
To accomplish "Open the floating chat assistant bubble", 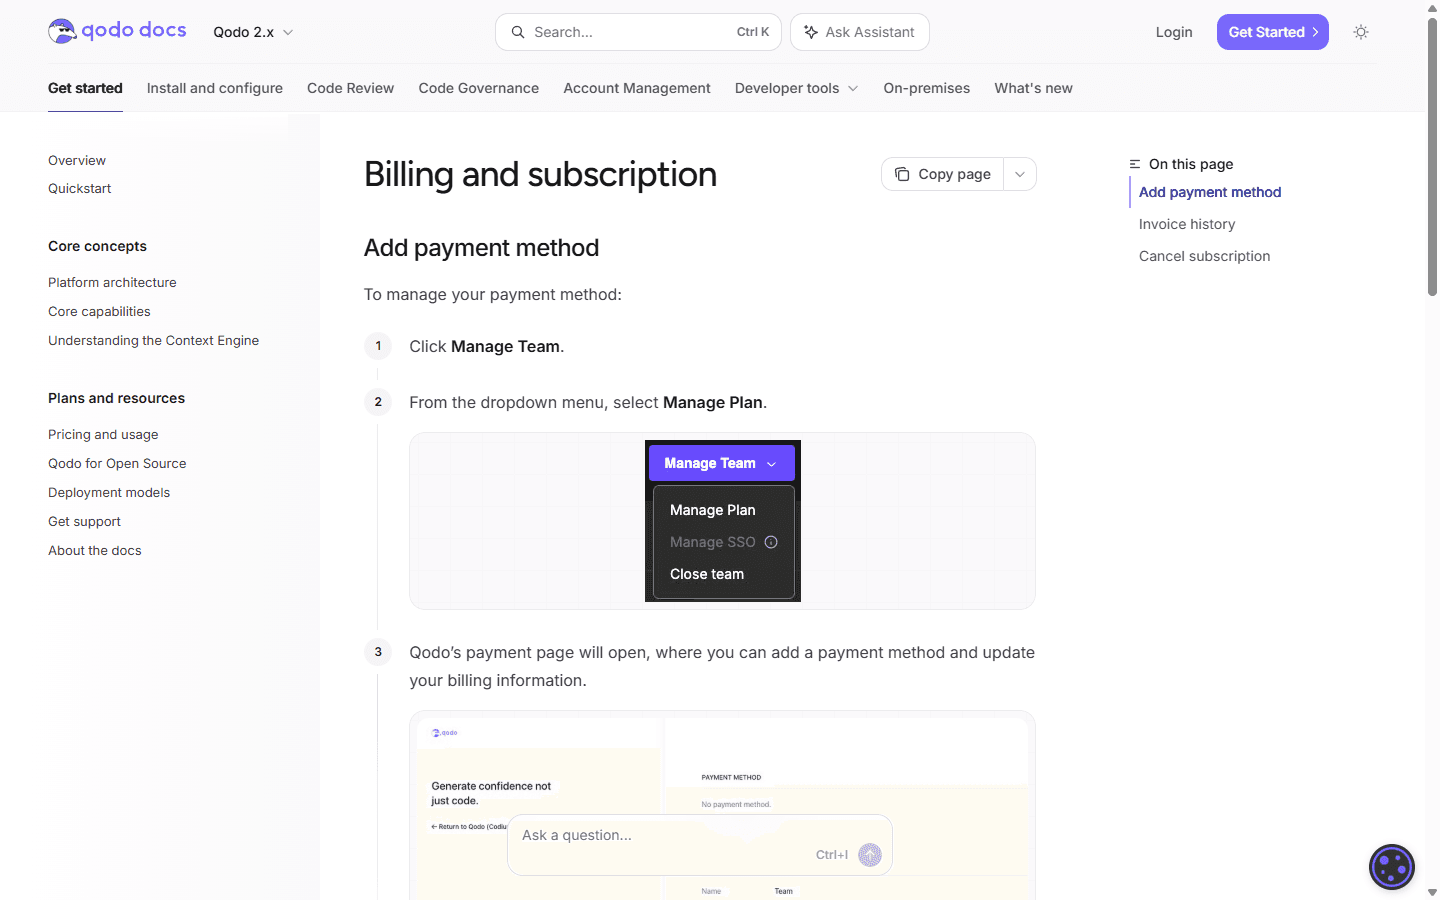I will tap(1392, 867).
